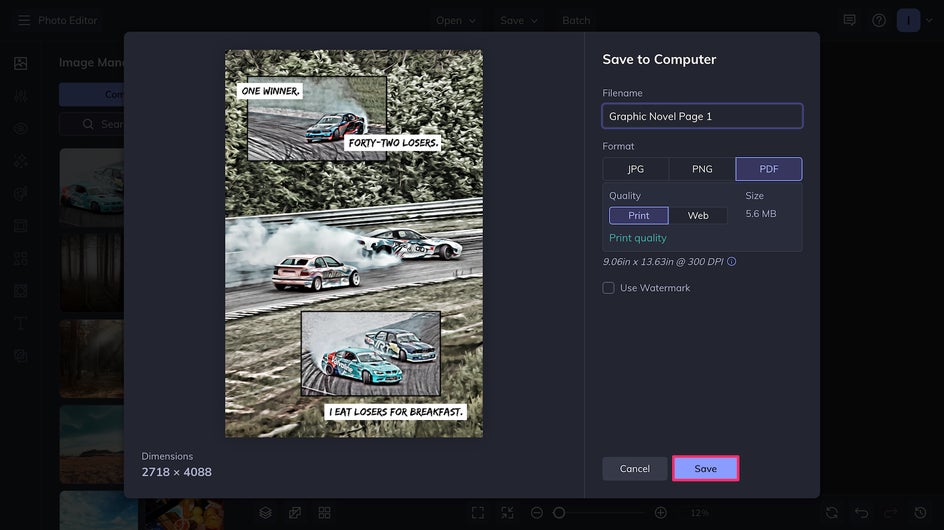Click the zoom in plus icon

(660, 513)
